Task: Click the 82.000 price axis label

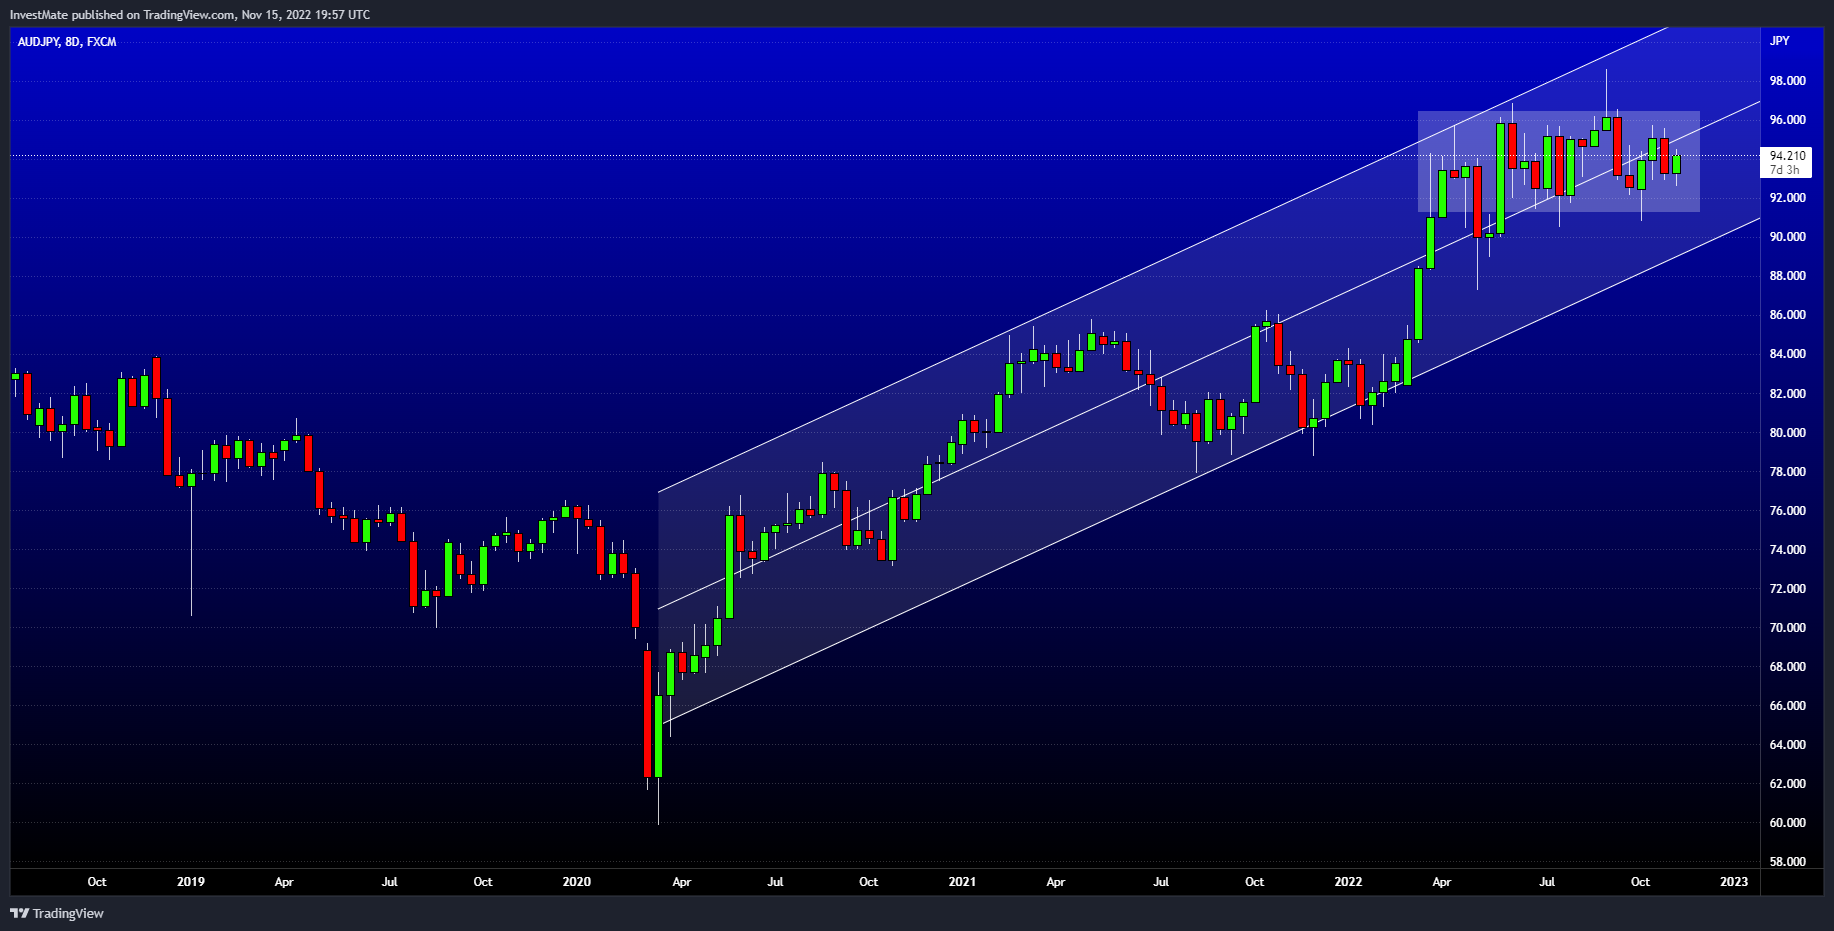Action: [x=1787, y=394]
